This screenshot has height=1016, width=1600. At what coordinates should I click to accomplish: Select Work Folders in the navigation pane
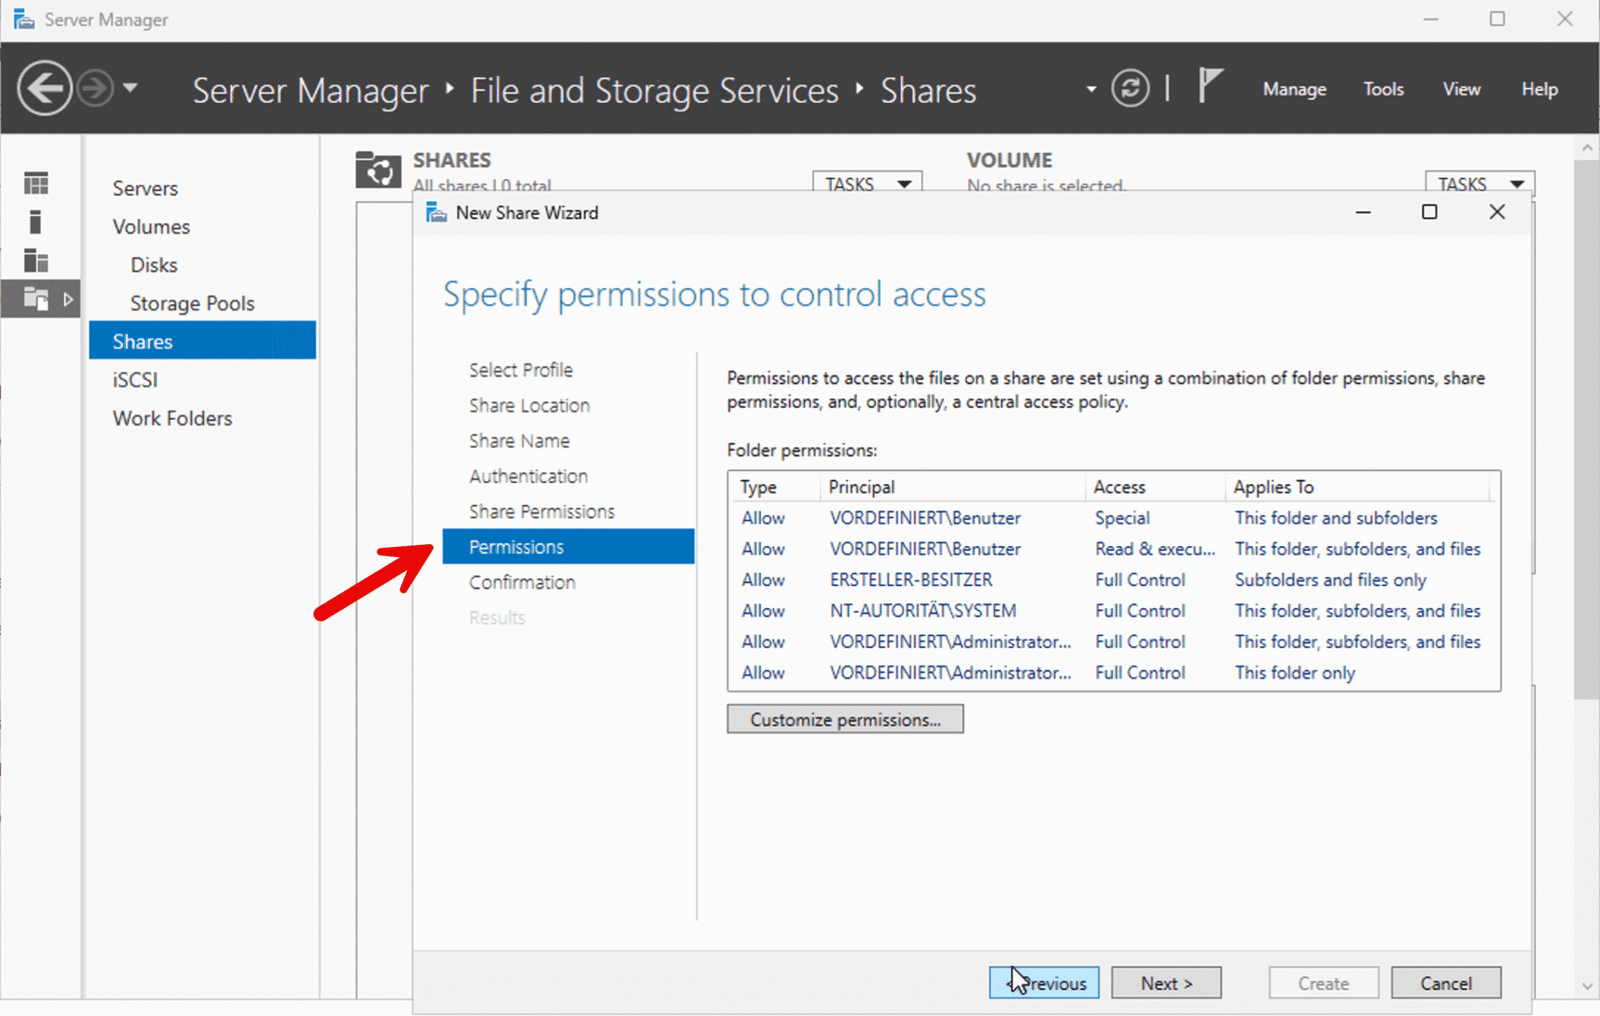pos(171,418)
